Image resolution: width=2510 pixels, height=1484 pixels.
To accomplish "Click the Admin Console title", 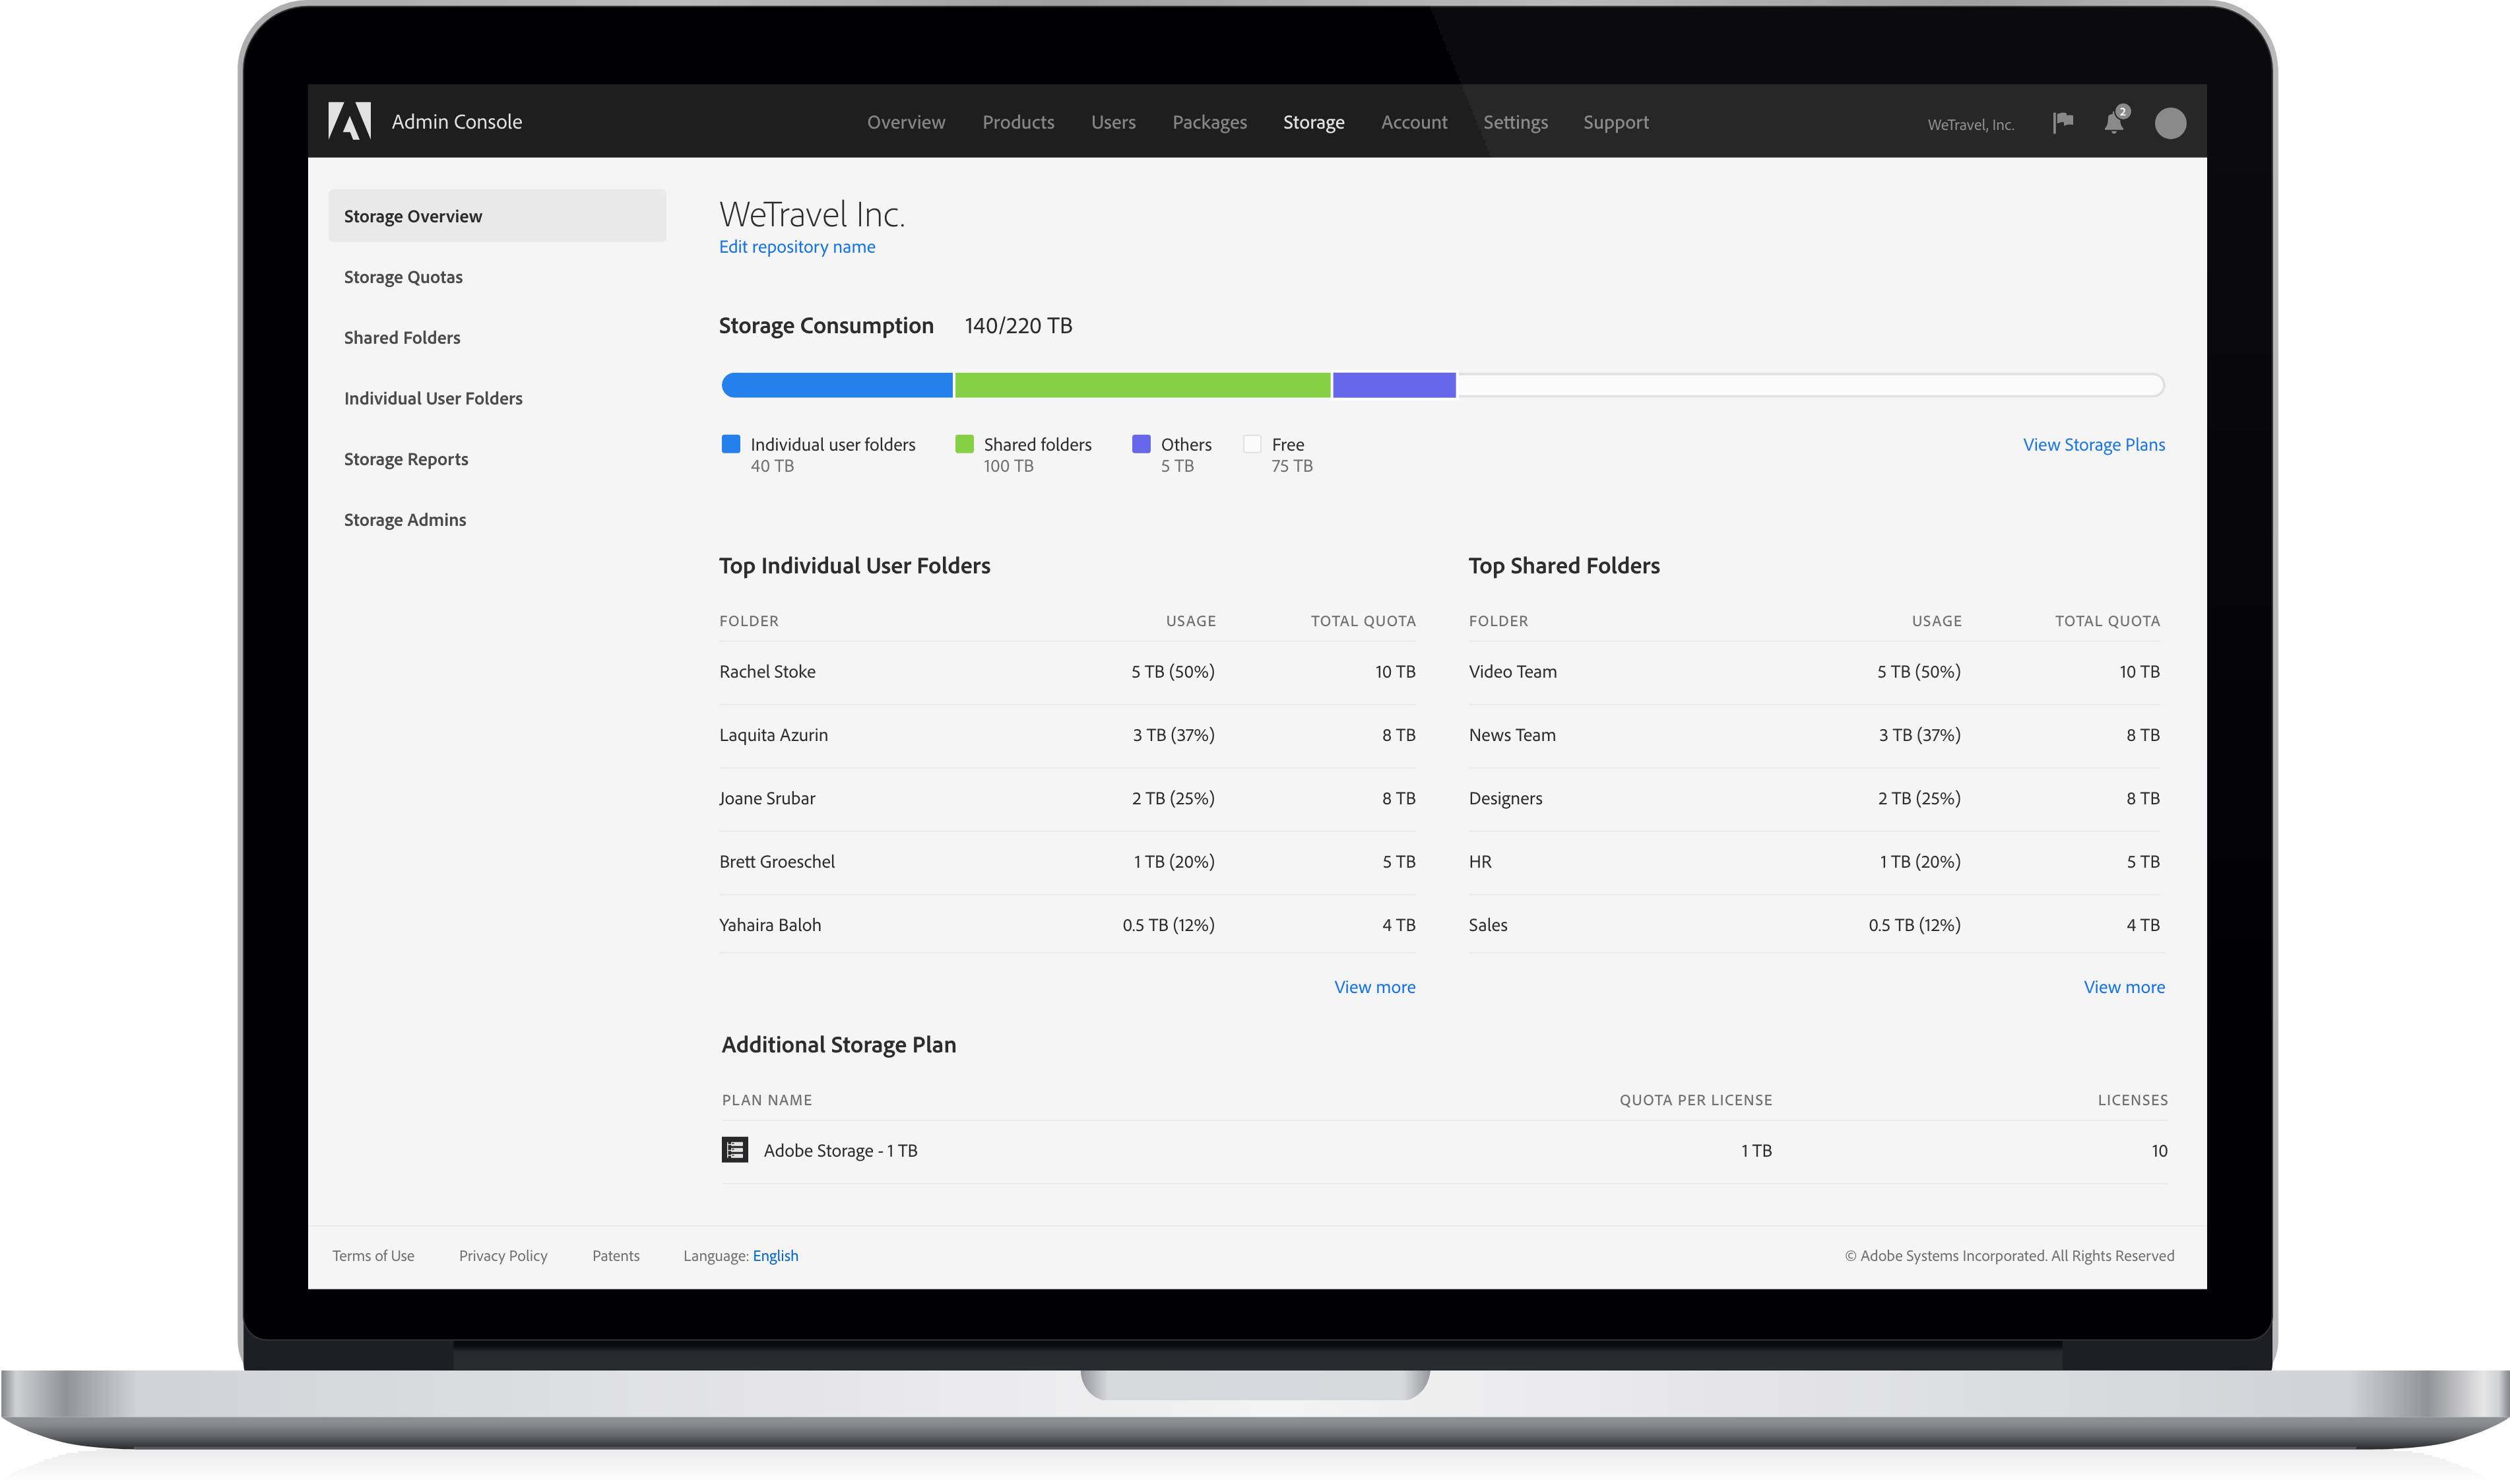I will coord(457,122).
